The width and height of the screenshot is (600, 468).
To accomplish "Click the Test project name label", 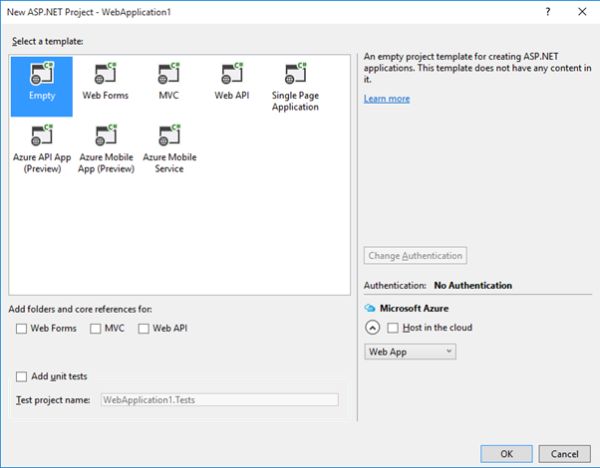I will click(53, 400).
